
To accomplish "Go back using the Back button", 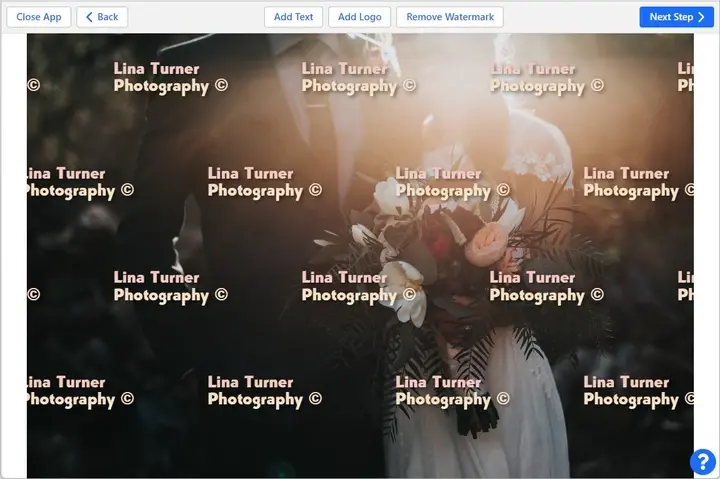I will tap(102, 17).
